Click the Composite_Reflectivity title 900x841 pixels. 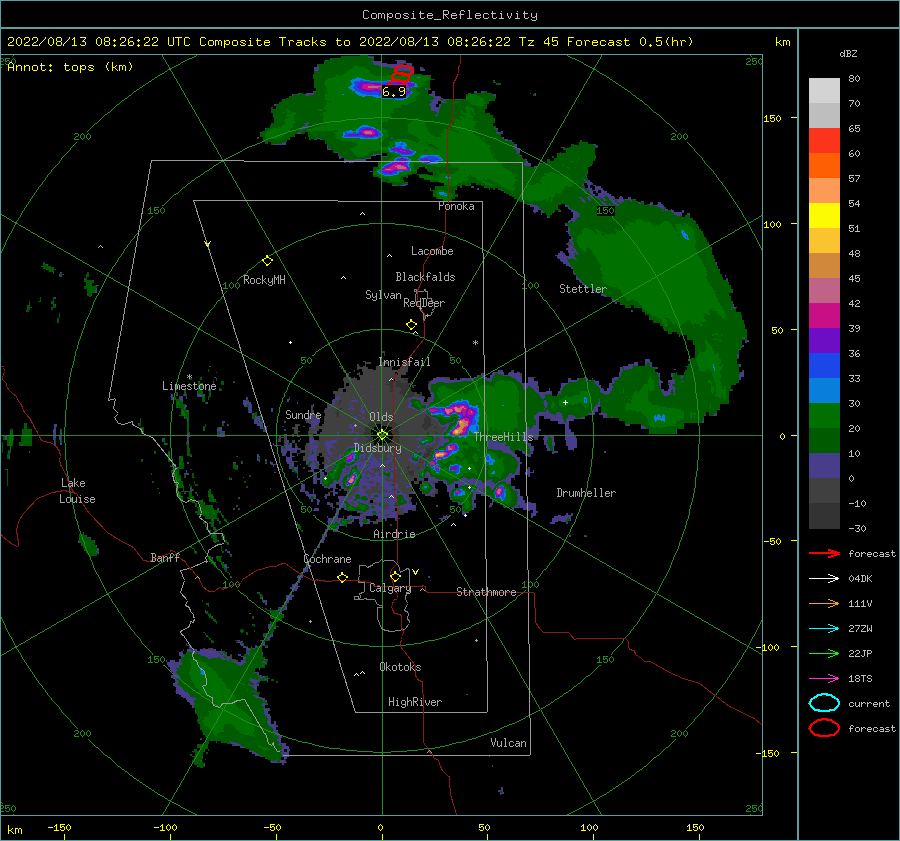click(450, 15)
